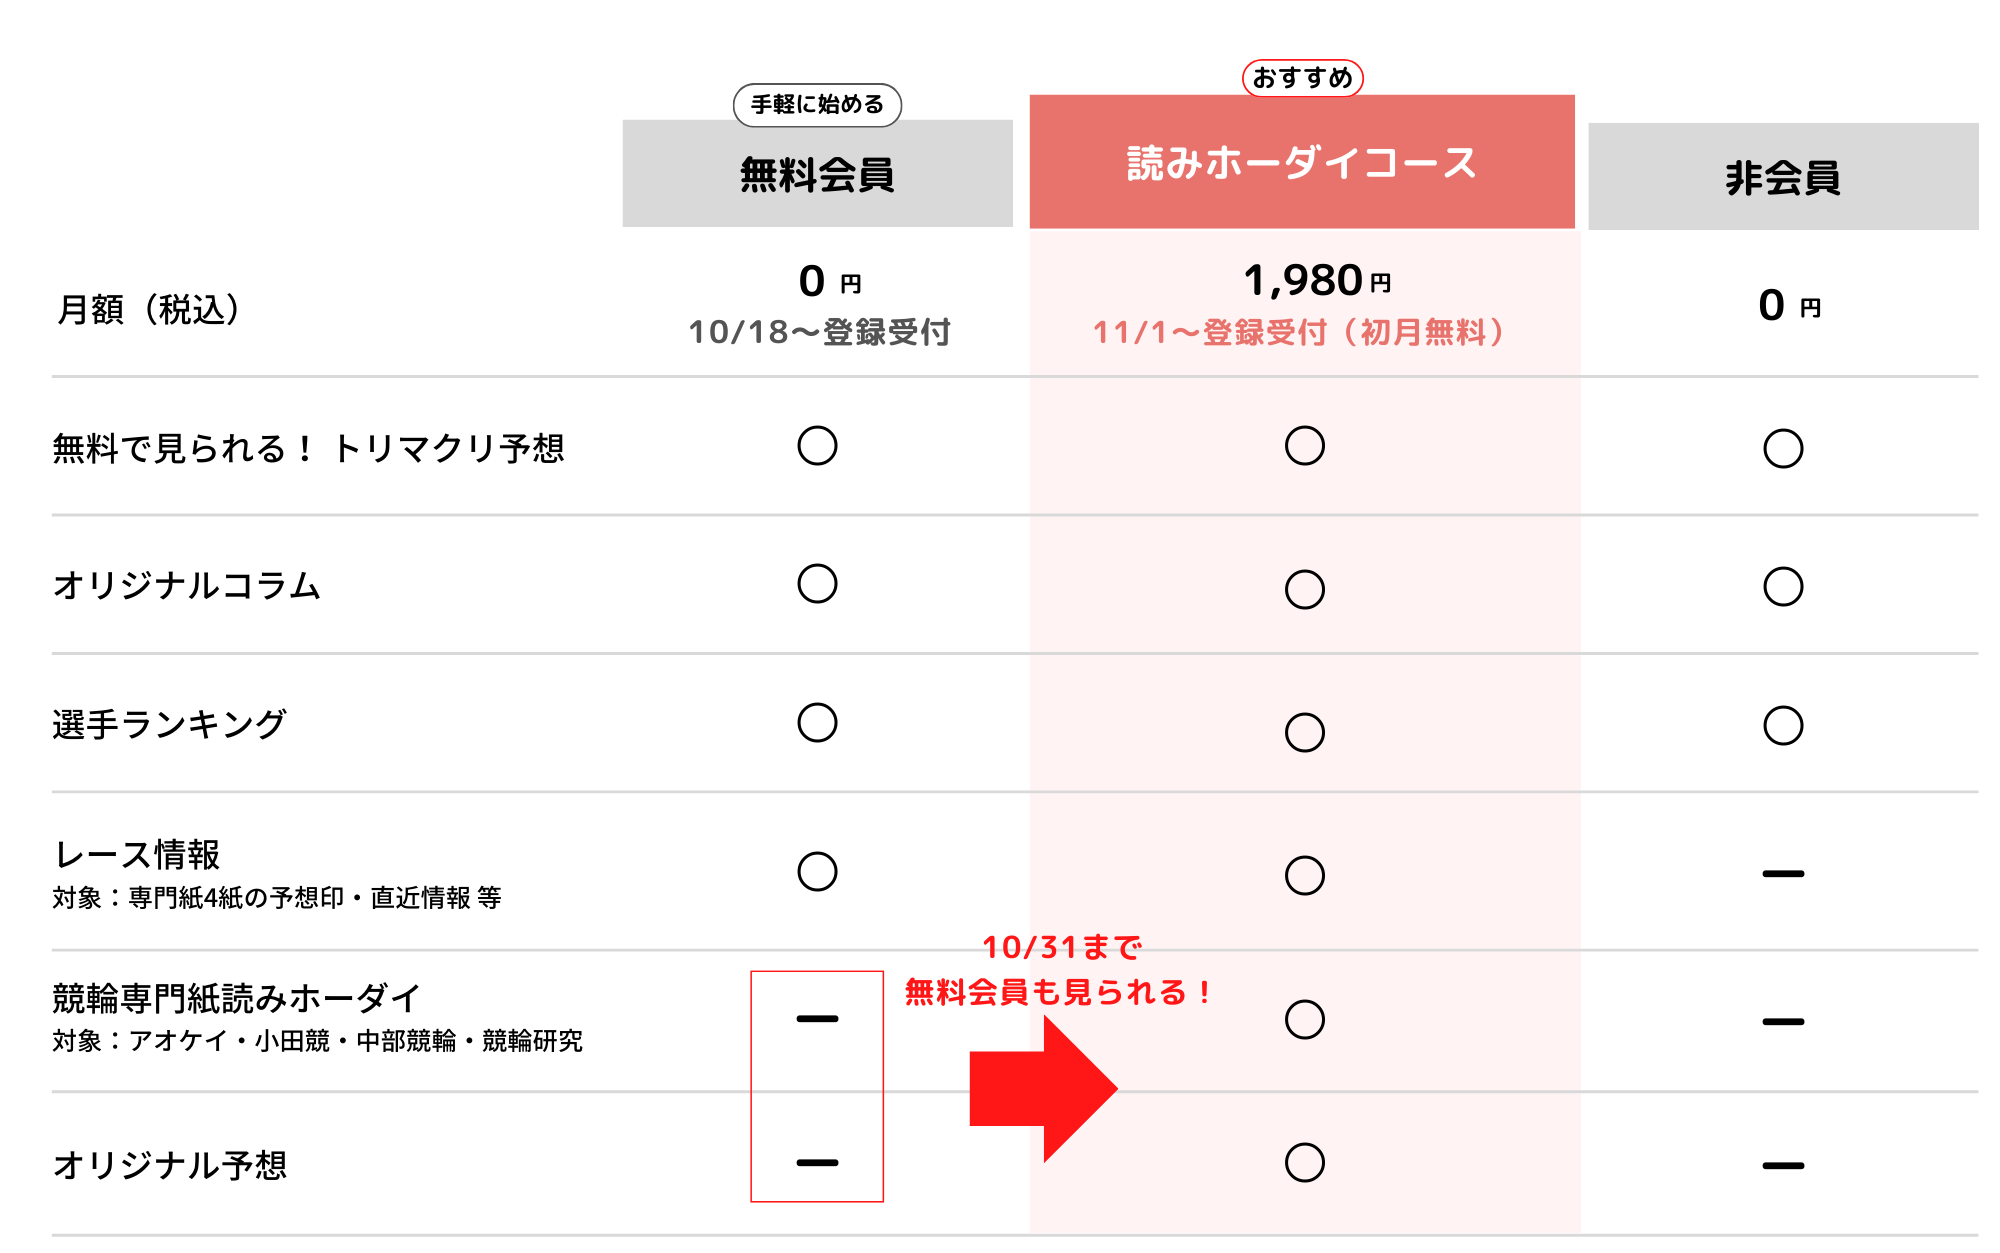Click the 無料会員も見られる！ red note

click(1058, 992)
